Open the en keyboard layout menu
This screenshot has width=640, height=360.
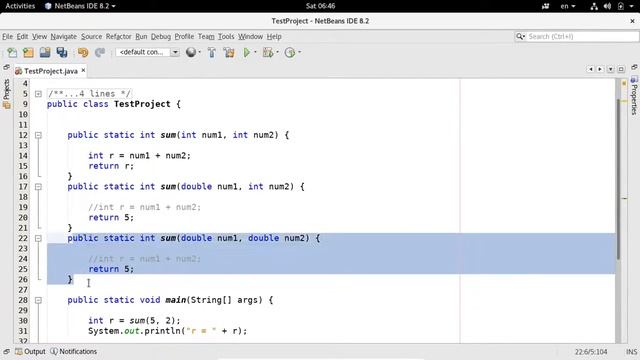click(568, 6)
